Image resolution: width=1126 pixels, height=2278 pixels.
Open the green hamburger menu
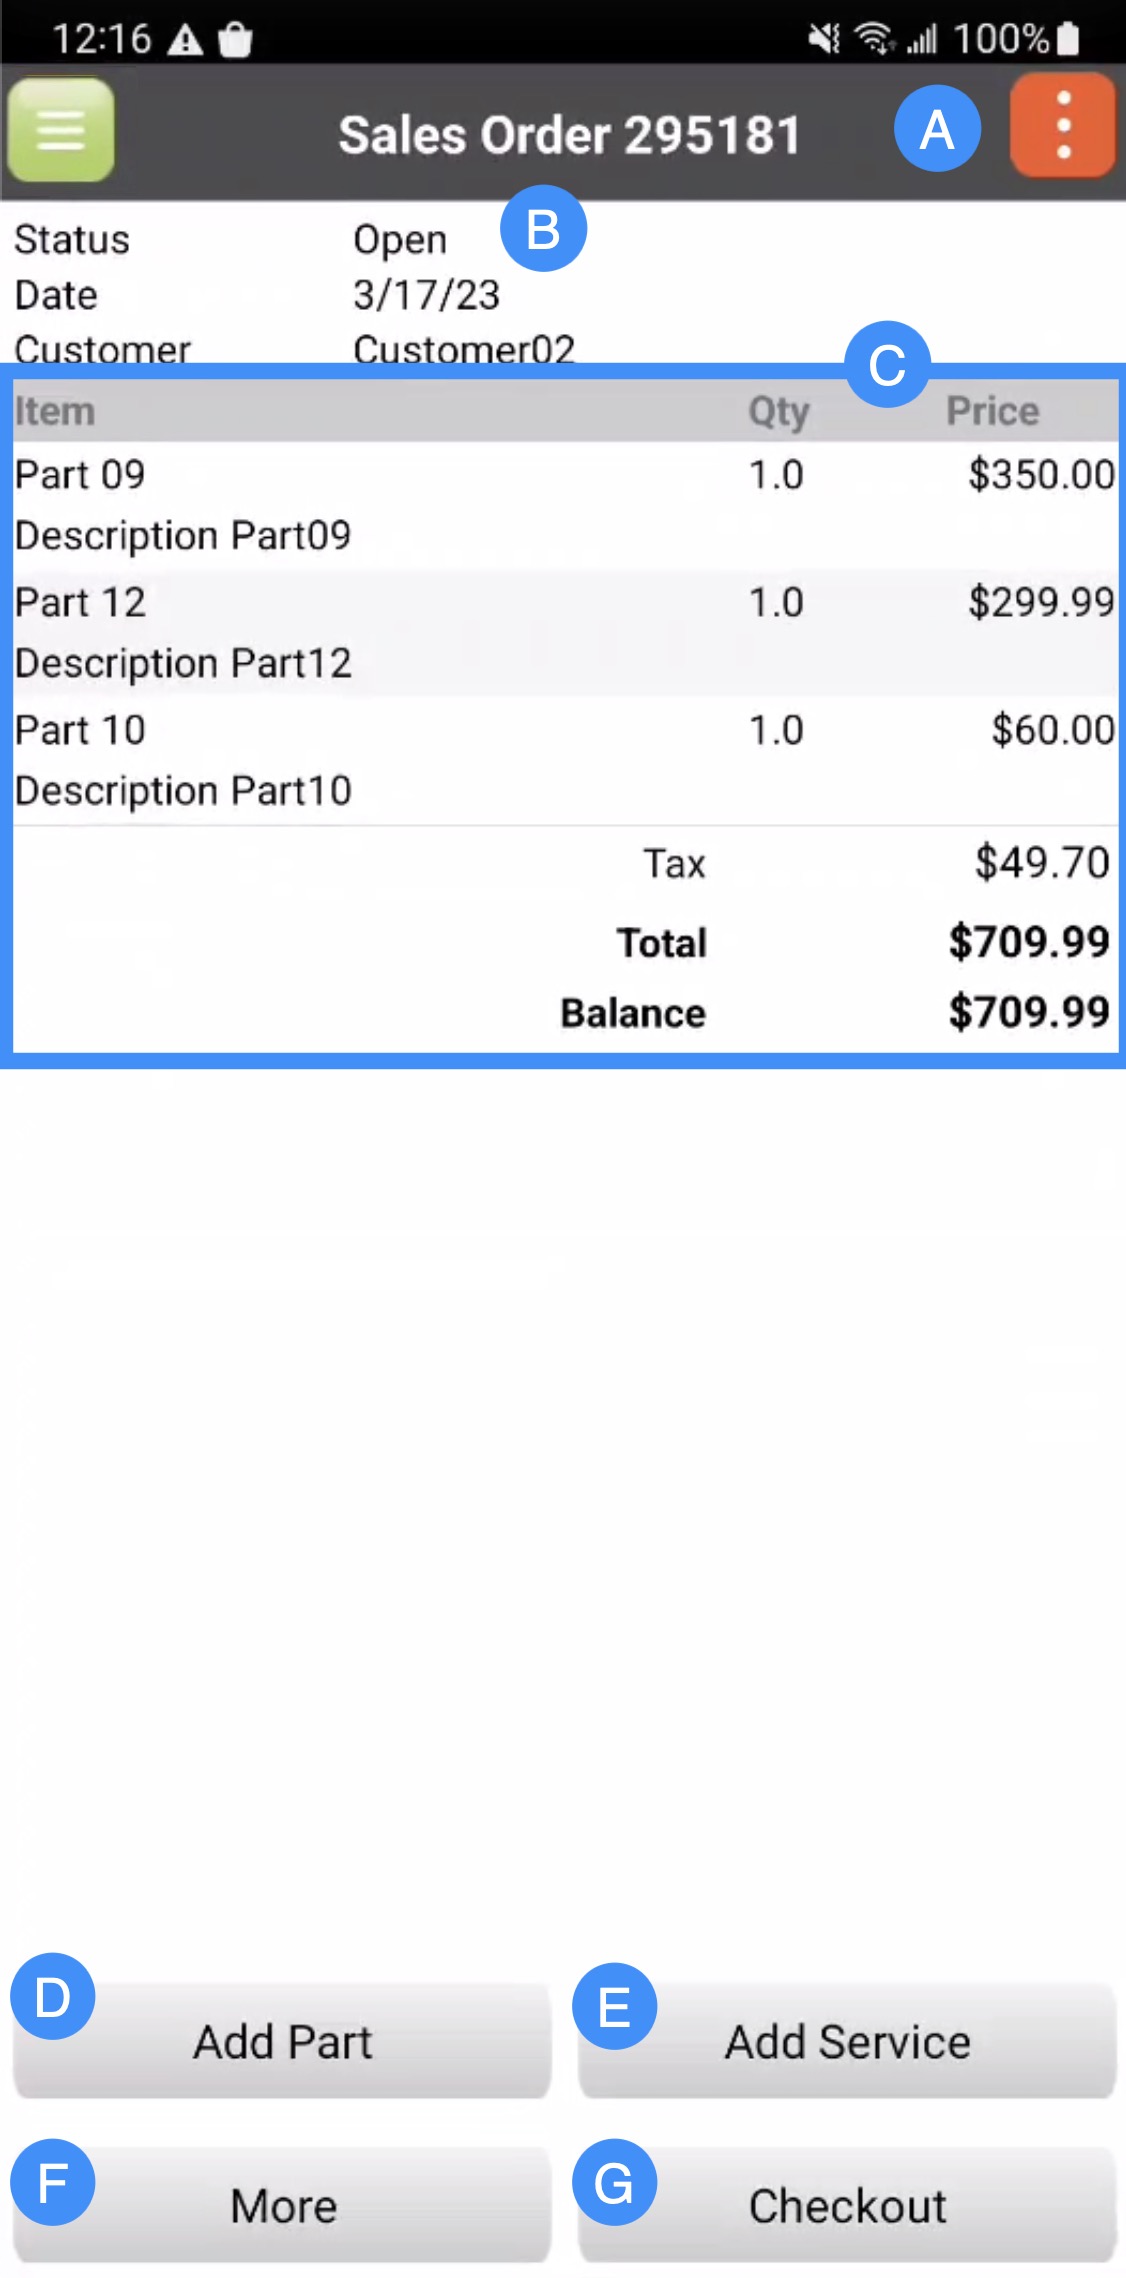[61, 131]
